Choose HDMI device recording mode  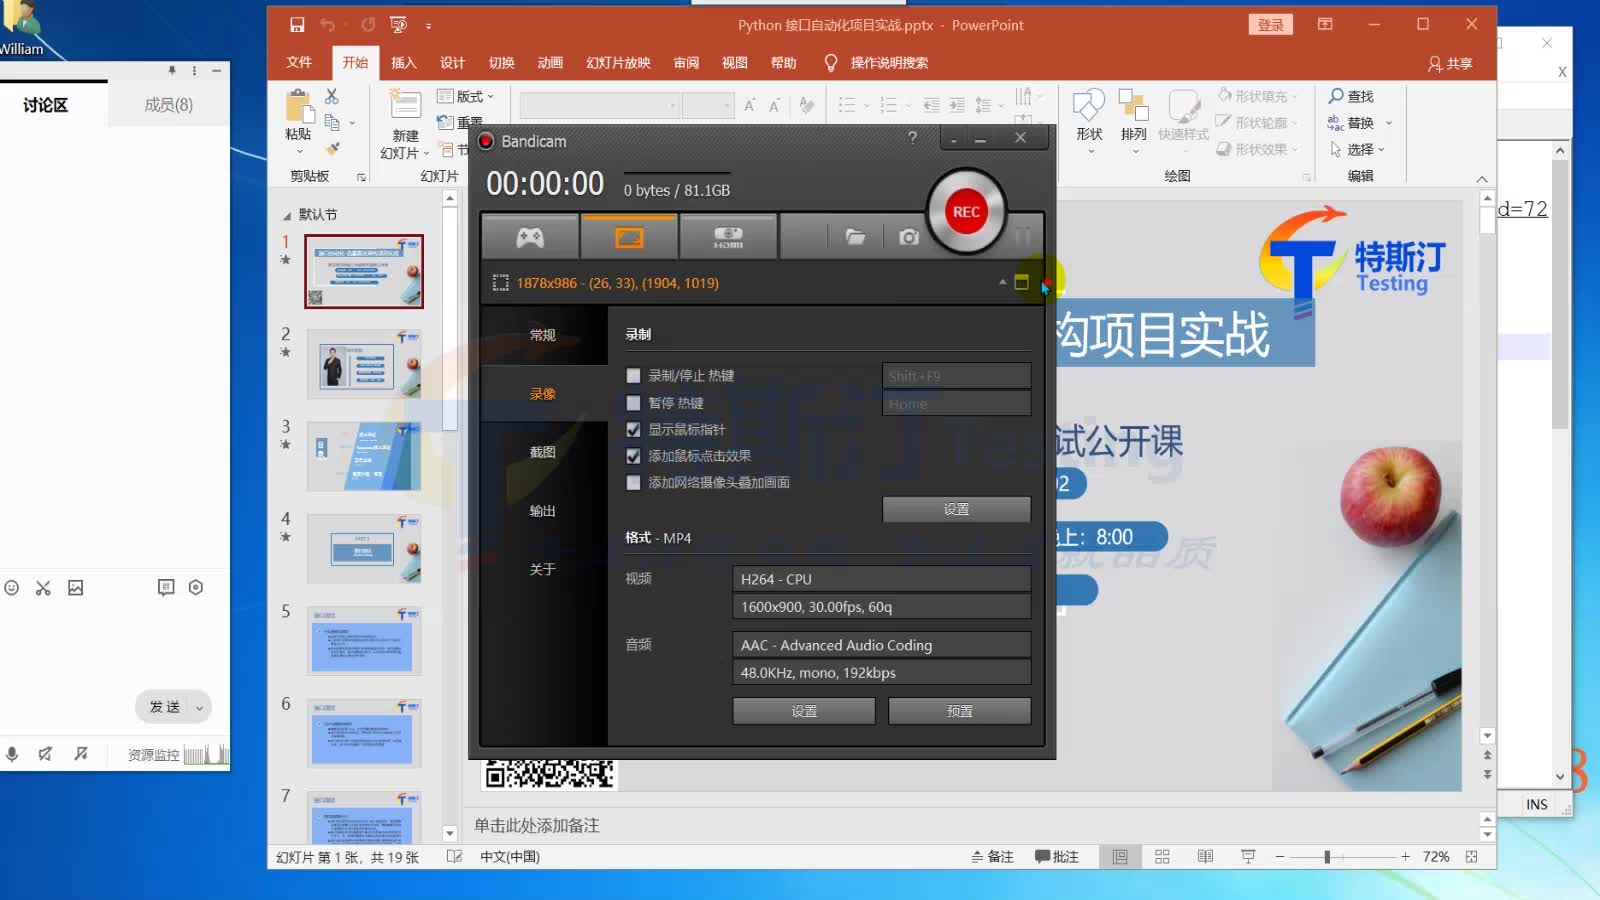tap(728, 236)
